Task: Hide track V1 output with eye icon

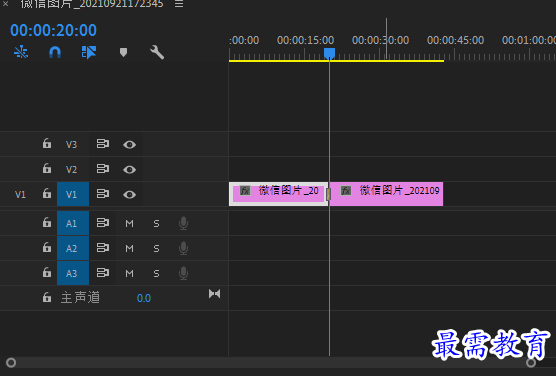Action: [x=129, y=194]
